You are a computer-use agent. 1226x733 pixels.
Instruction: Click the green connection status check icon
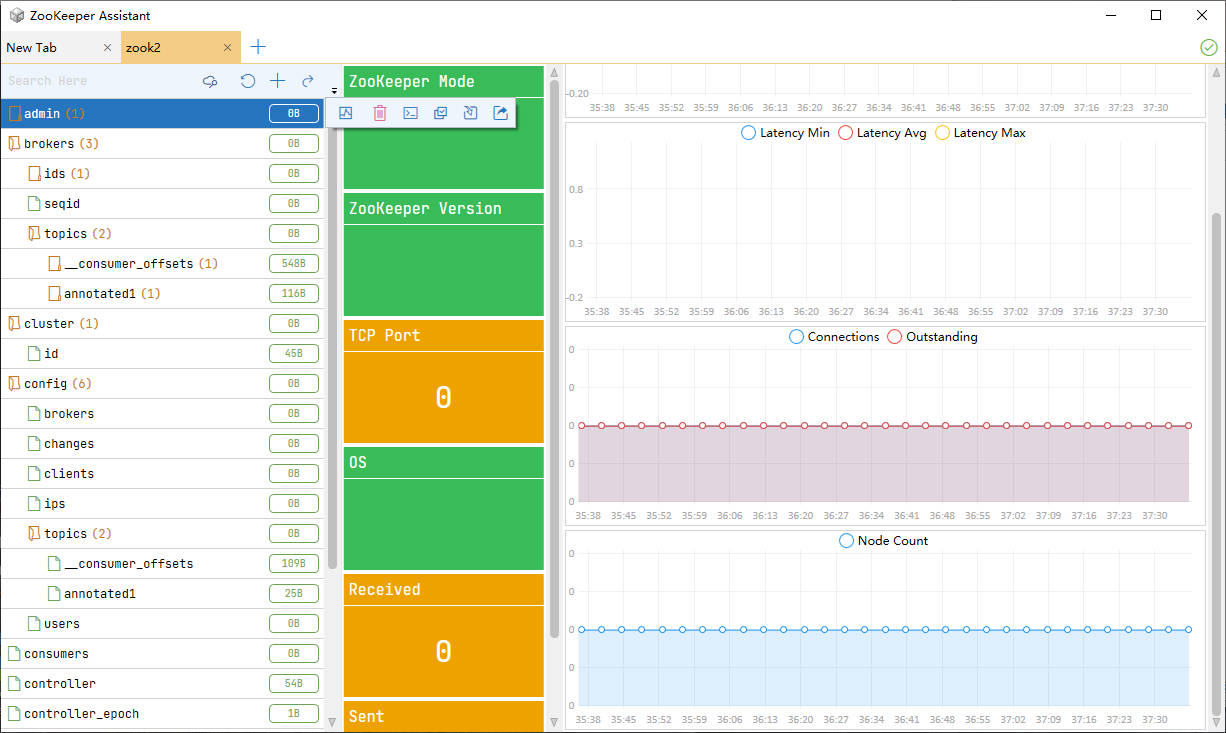click(1209, 47)
